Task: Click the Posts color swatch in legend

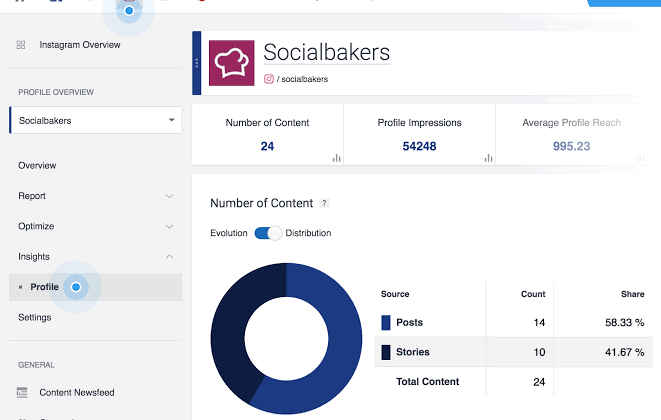Action: click(x=386, y=322)
